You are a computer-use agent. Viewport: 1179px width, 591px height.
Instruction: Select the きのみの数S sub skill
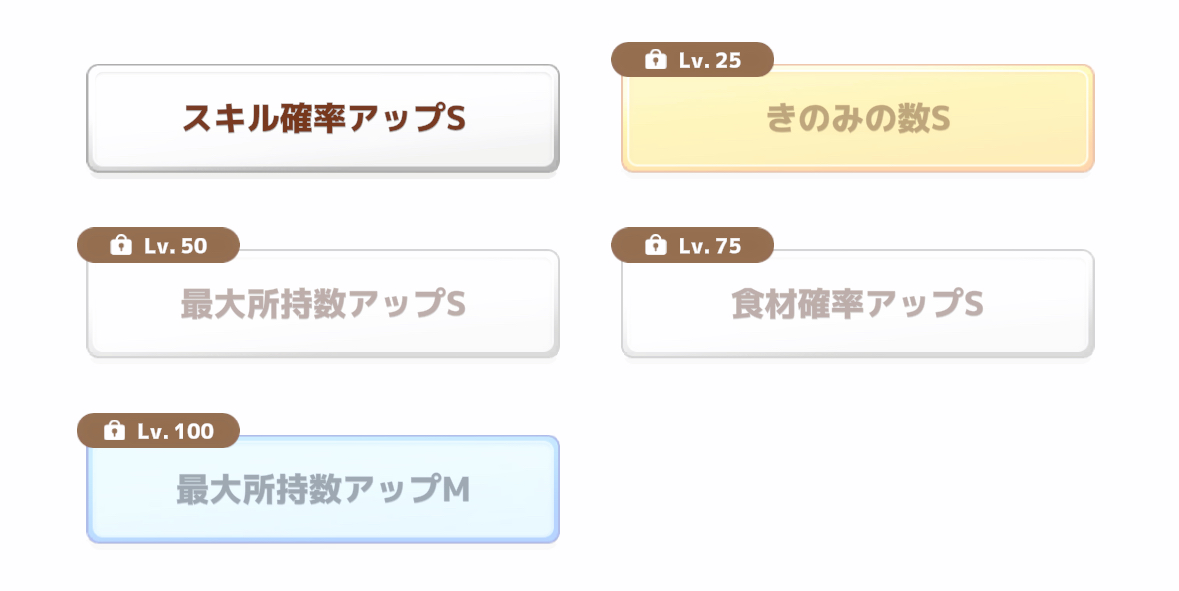(857, 119)
